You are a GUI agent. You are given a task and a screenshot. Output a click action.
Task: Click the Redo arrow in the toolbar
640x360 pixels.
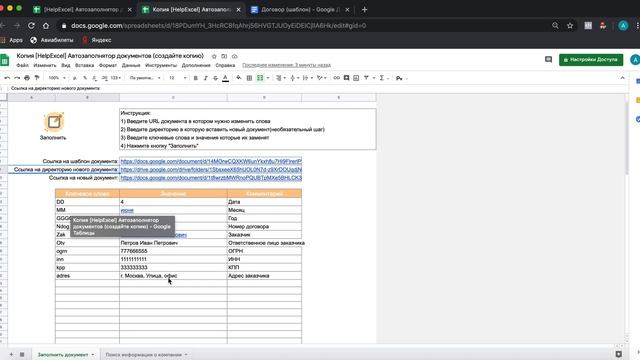pos(17,78)
